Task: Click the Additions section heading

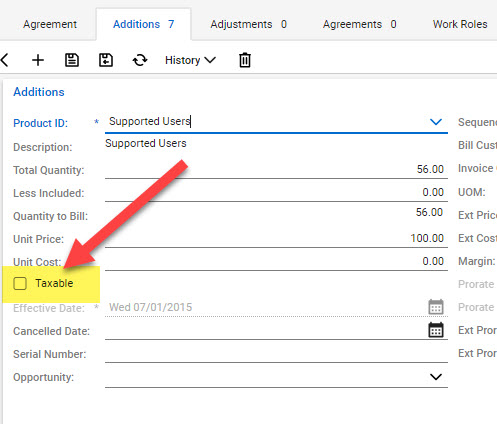Action: point(39,92)
